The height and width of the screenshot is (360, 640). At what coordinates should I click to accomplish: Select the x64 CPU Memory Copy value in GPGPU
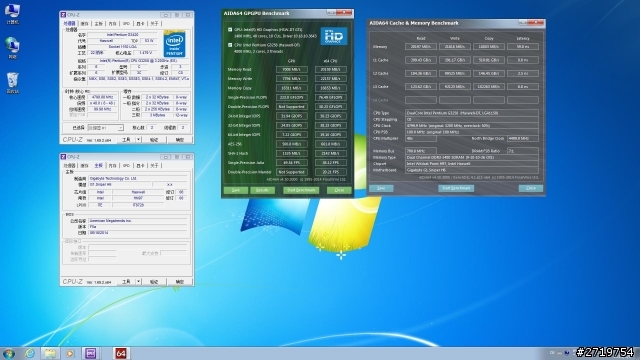[x=331, y=88]
